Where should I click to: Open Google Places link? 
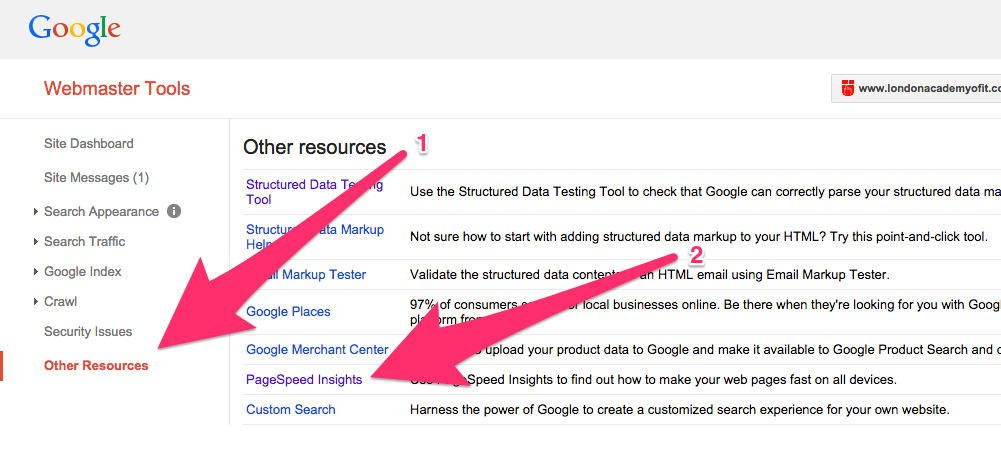pyautogui.click(x=289, y=312)
